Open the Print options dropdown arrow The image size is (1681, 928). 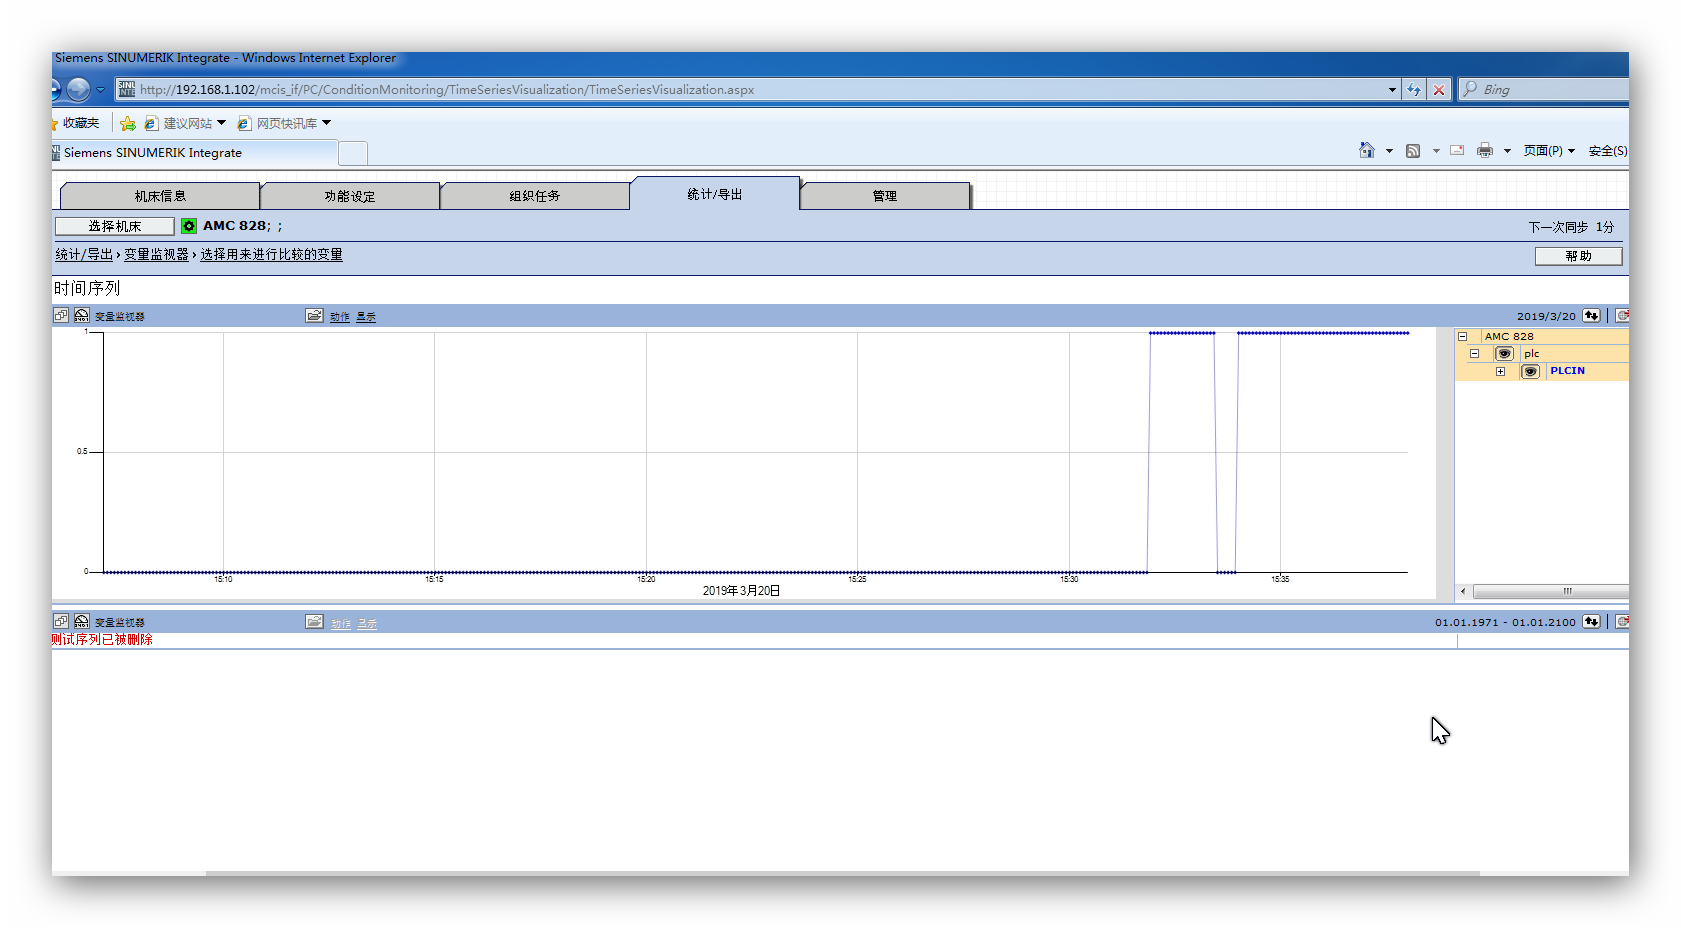click(1507, 151)
